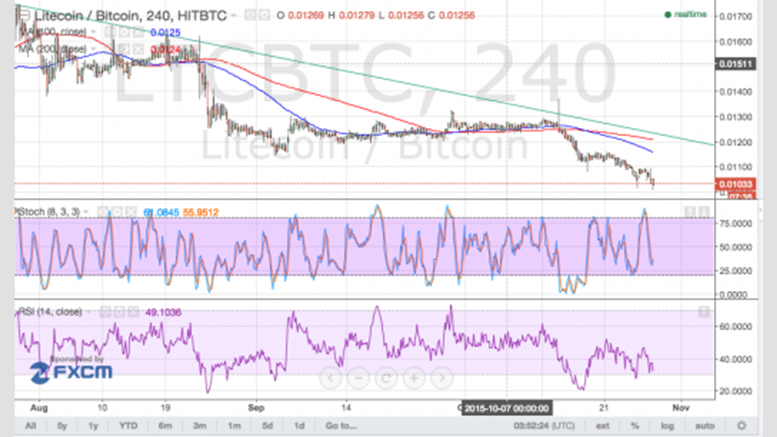The height and width of the screenshot is (437, 777).
Task: Open settings gear next to HITBTC title
Action: point(265,15)
